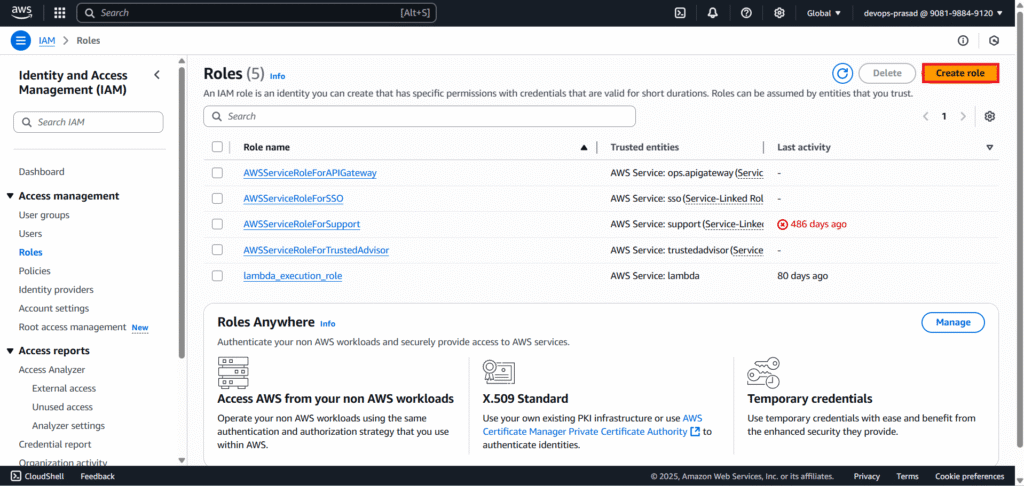Screen dimensions: 1024x486
Task: Open Identity providers in the sidebar
Action: 56,289
